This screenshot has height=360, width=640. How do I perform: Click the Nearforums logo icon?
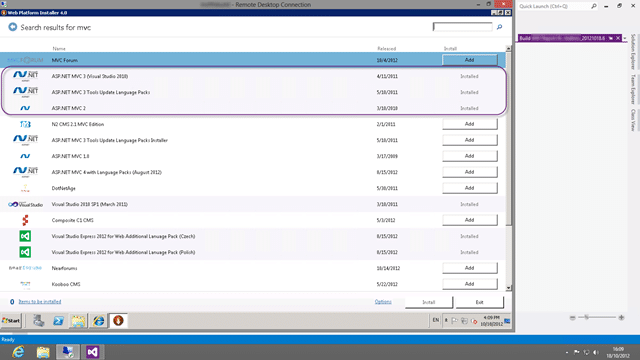25,268
